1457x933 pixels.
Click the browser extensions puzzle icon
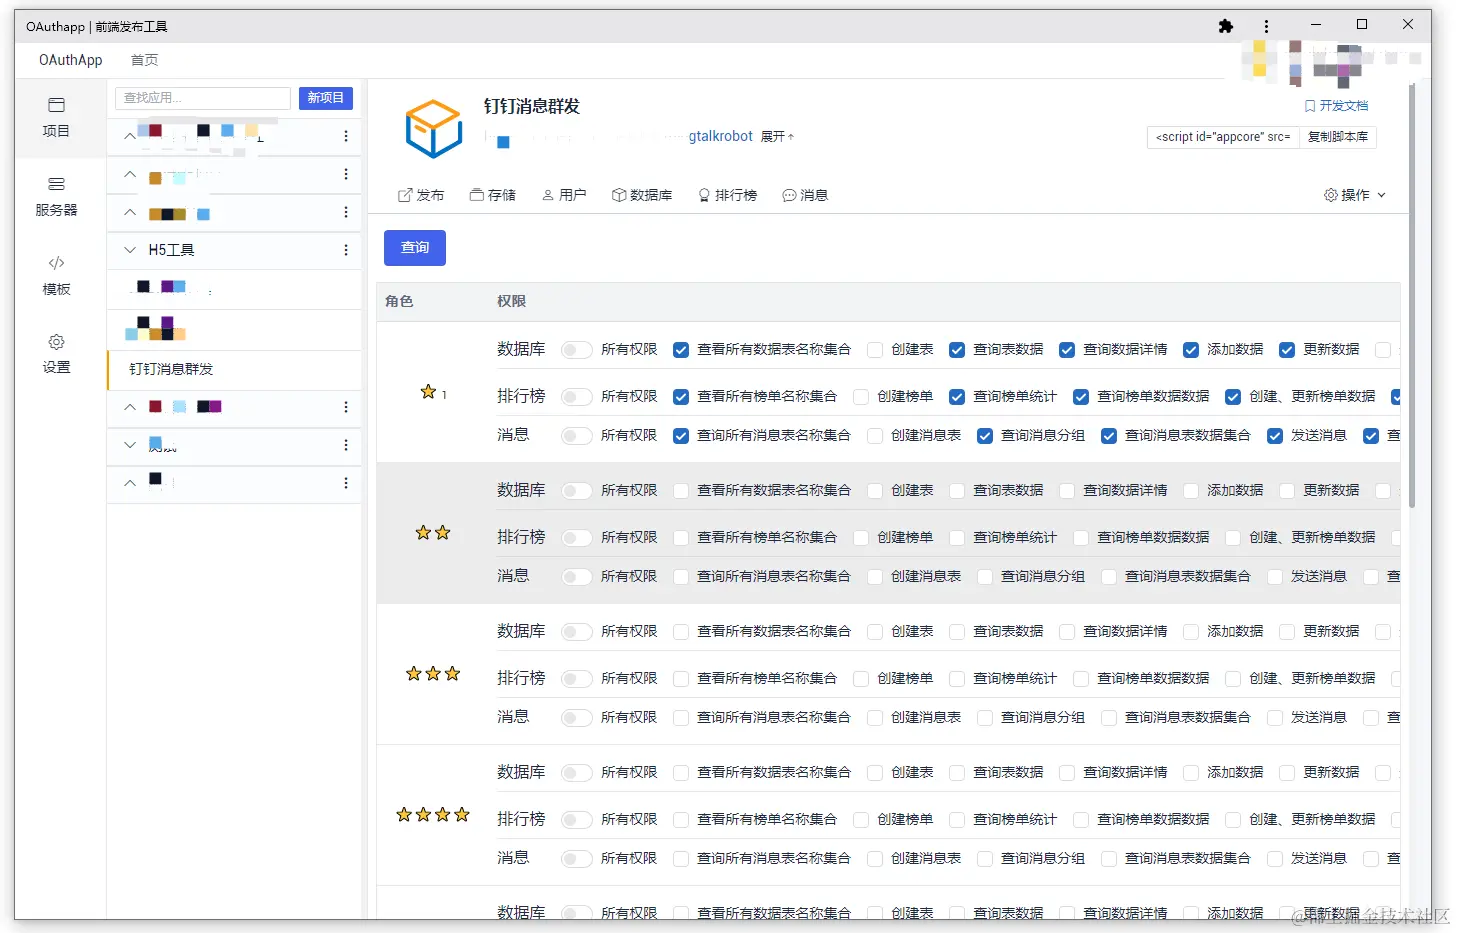click(x=1226, y=26)
